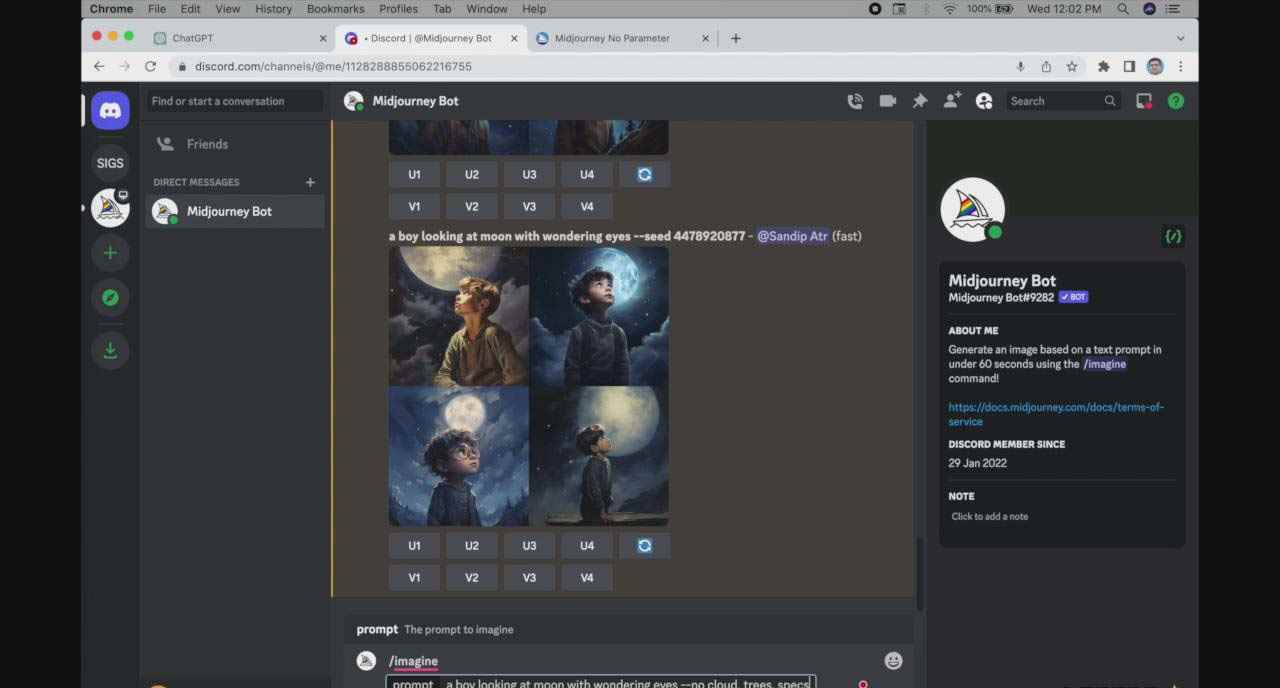Start a voice call with Midjourney Bot

pyautogui.click(x=855, y=101)
